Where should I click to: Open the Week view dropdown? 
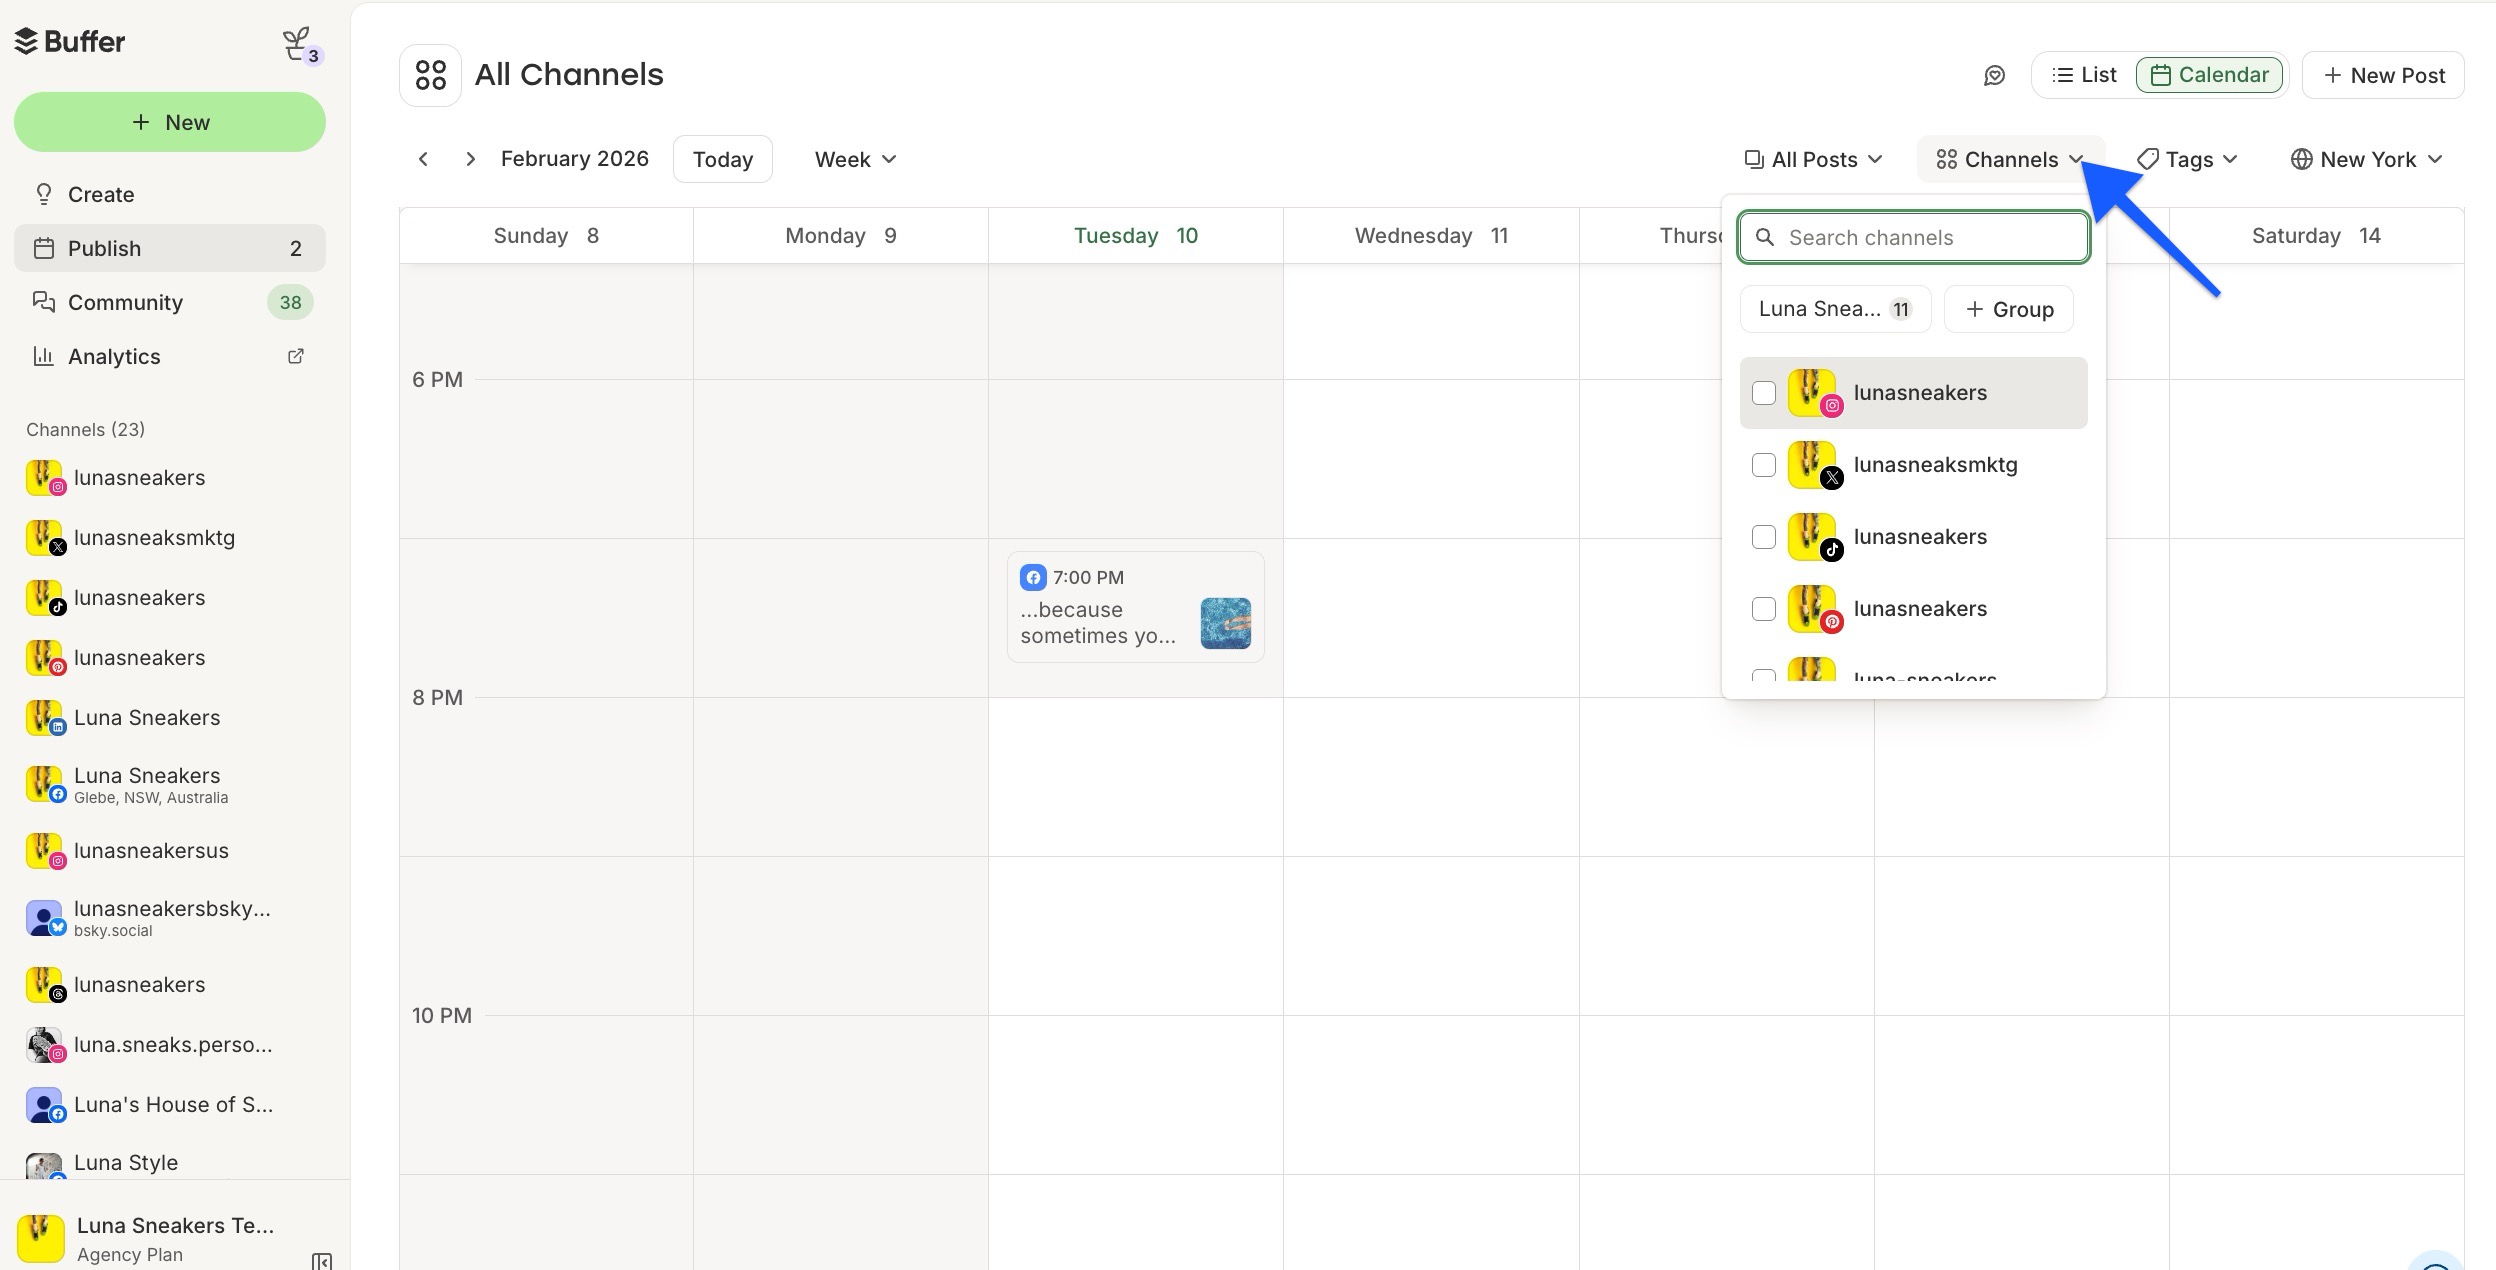coord(855,159)
